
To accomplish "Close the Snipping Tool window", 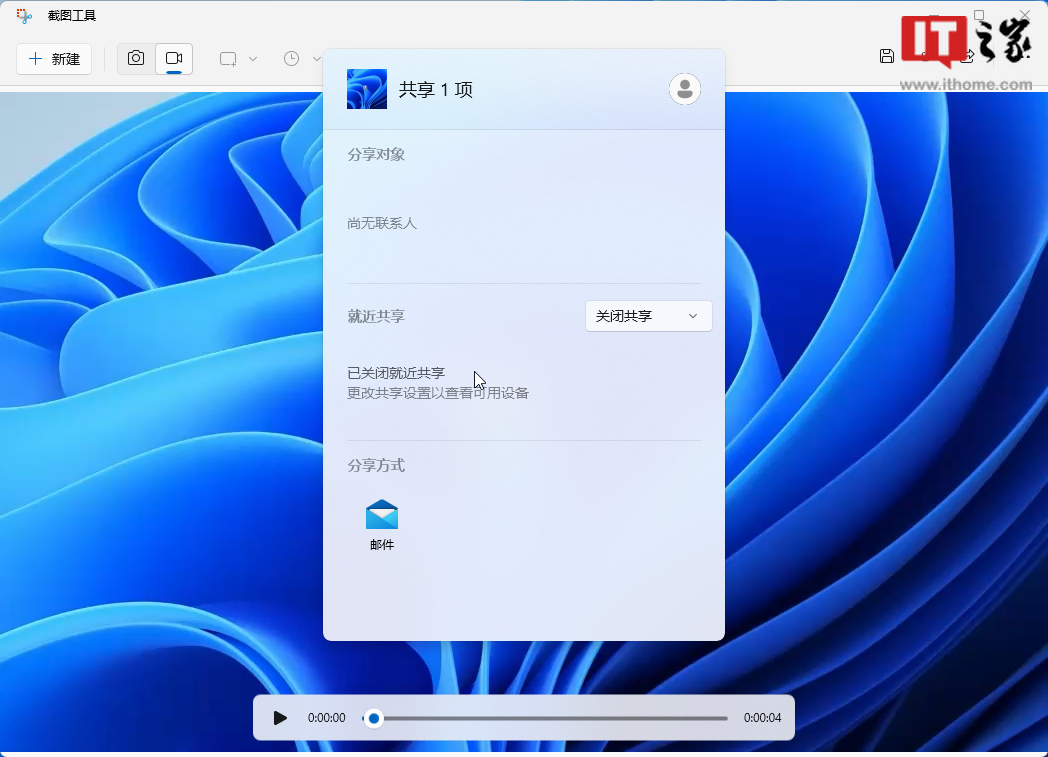I will pos(1025,14).
